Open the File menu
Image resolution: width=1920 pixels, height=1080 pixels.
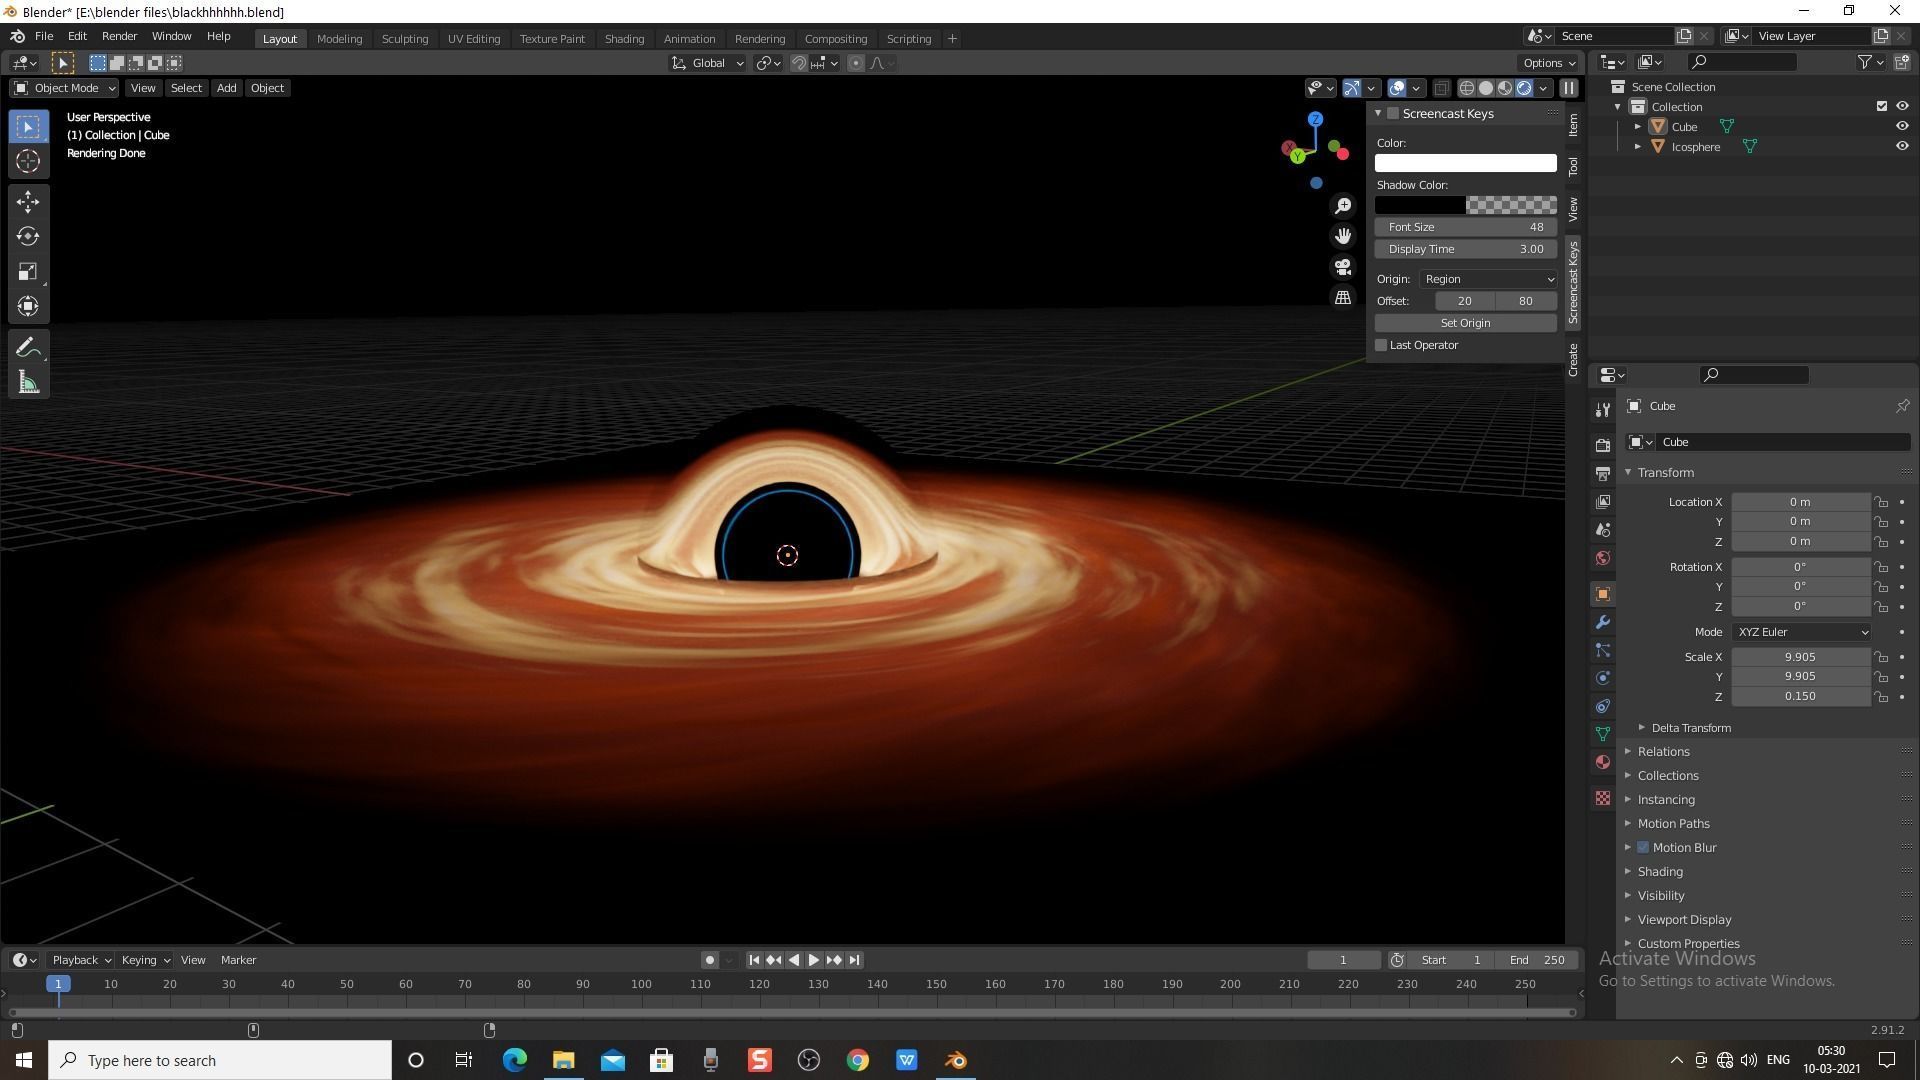tap(44, 36)
